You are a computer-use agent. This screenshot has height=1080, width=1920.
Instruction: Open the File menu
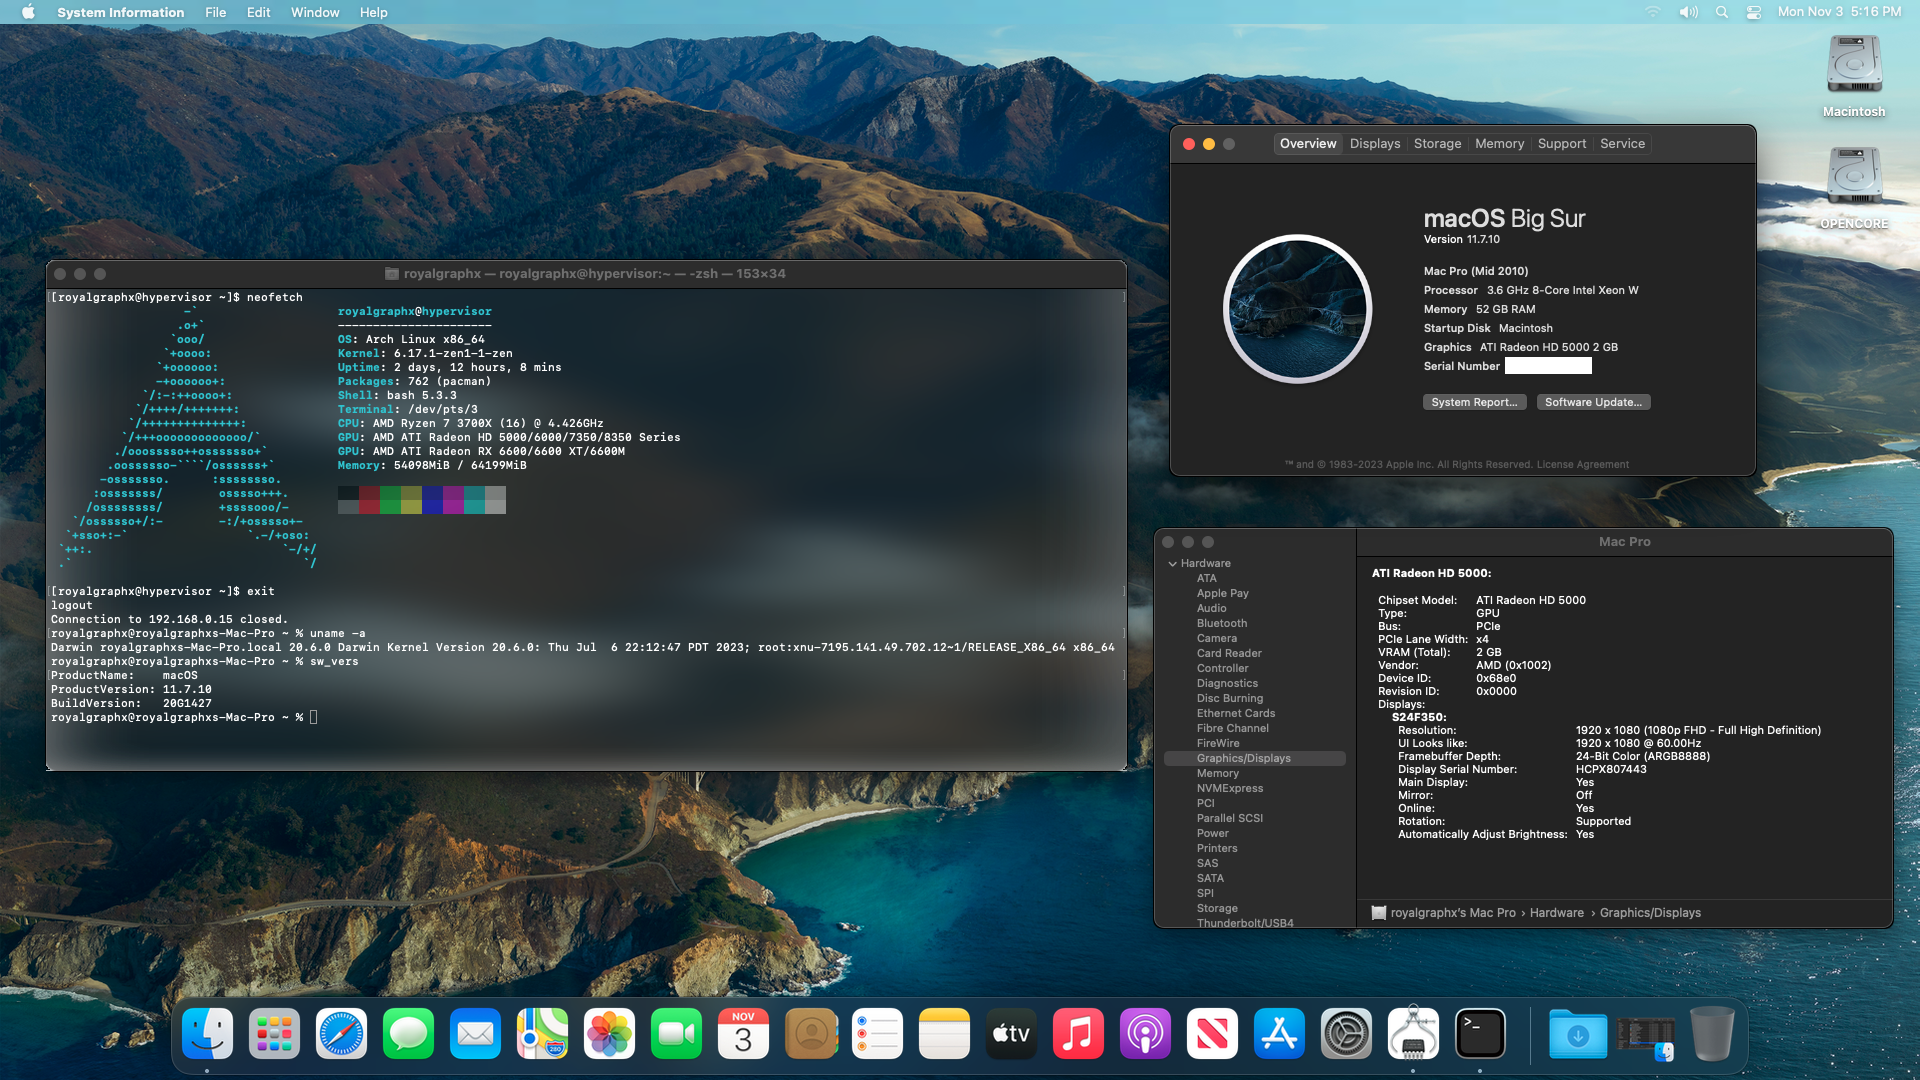(215, 12)
